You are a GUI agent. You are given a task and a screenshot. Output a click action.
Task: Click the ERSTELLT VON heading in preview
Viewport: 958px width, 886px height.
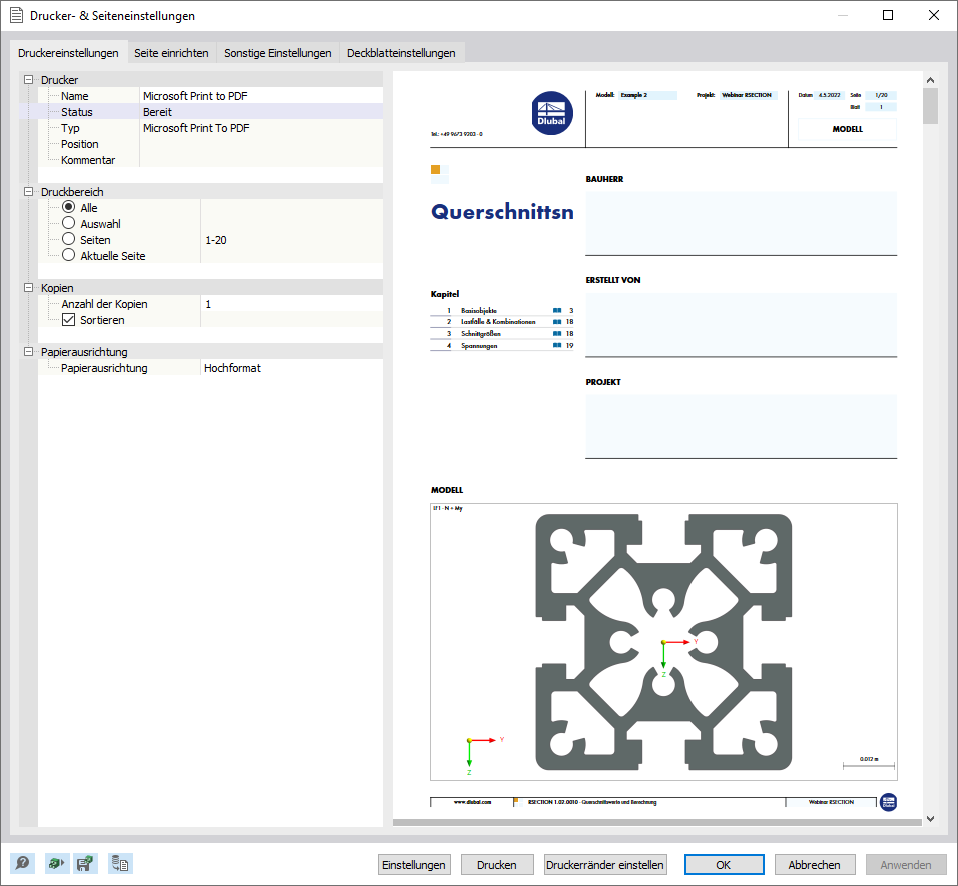click(613, 280)
